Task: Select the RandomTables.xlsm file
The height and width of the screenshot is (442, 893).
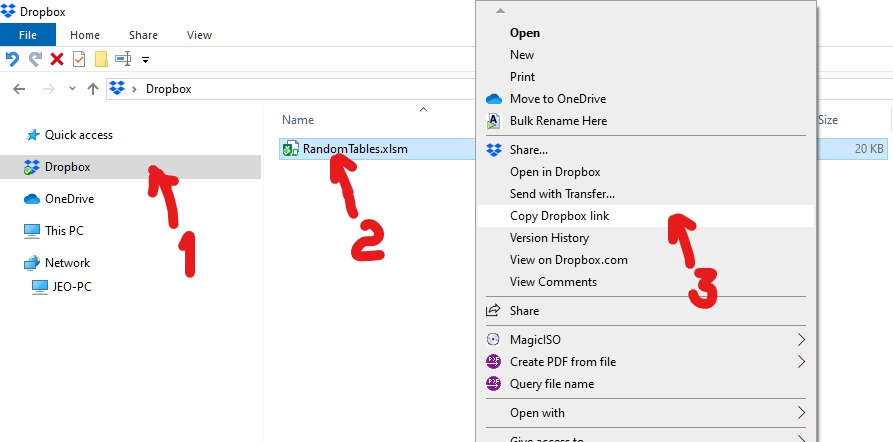Action: 355,149
